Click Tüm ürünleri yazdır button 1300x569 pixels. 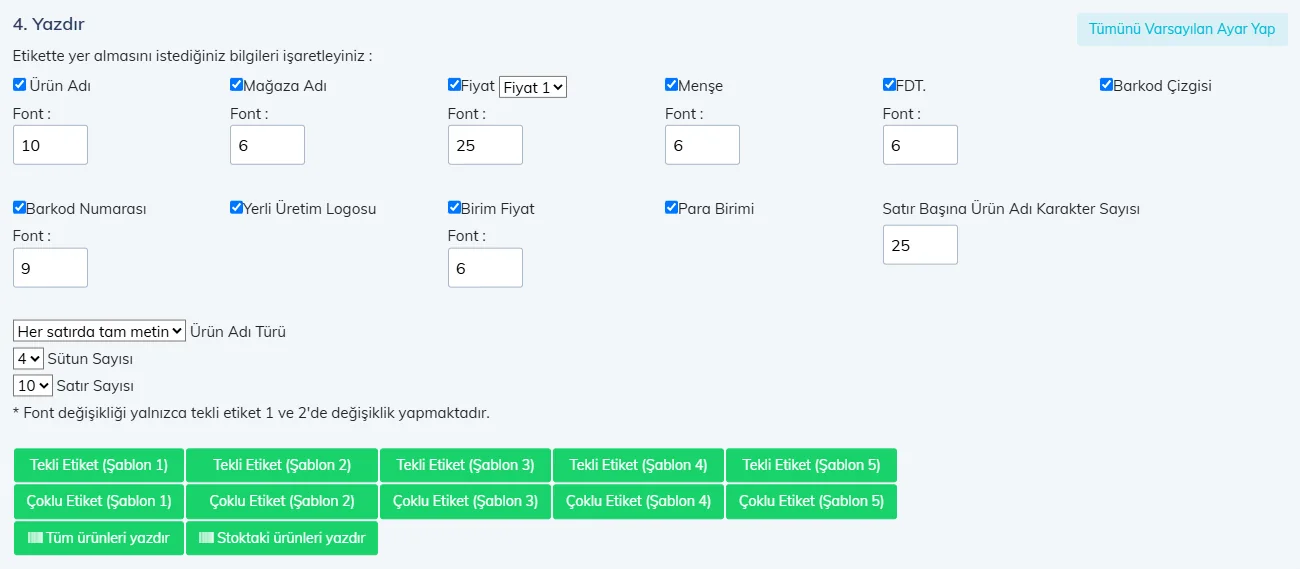(x=99, y=538)
